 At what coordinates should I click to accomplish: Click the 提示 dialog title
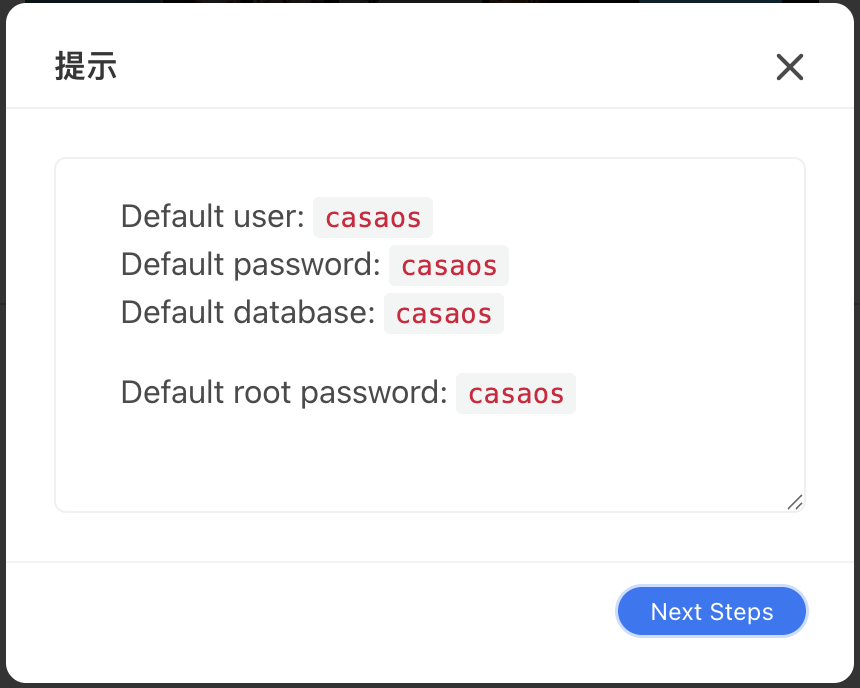(86, 68)
